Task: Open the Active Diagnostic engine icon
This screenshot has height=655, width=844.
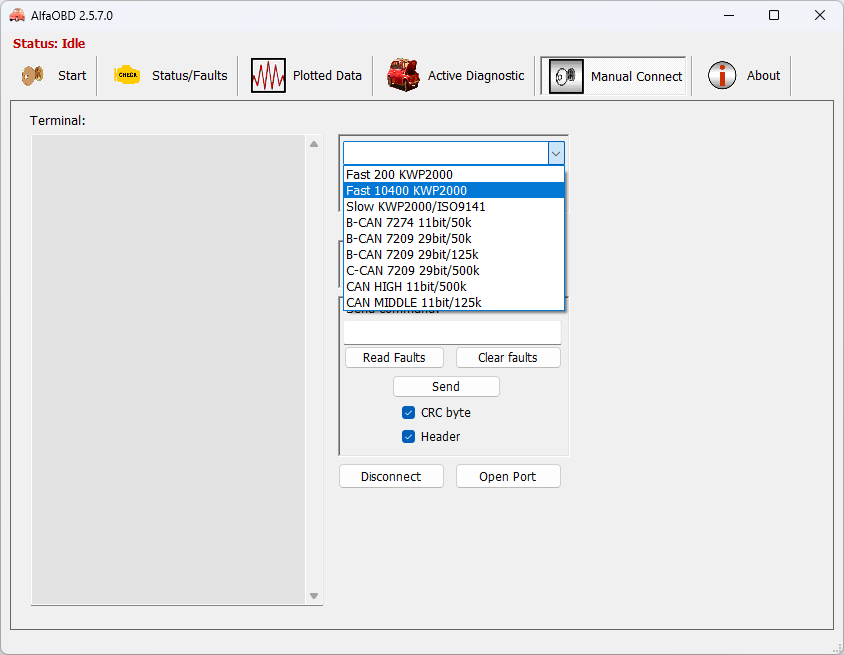Action: click(403, 75)
